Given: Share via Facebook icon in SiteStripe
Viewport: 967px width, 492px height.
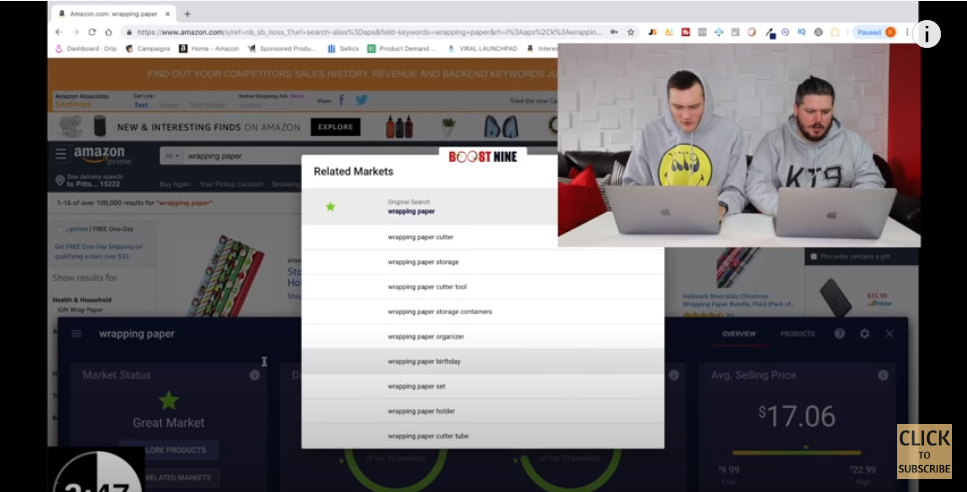Looking at the screenshot, I should click(342, 100).
